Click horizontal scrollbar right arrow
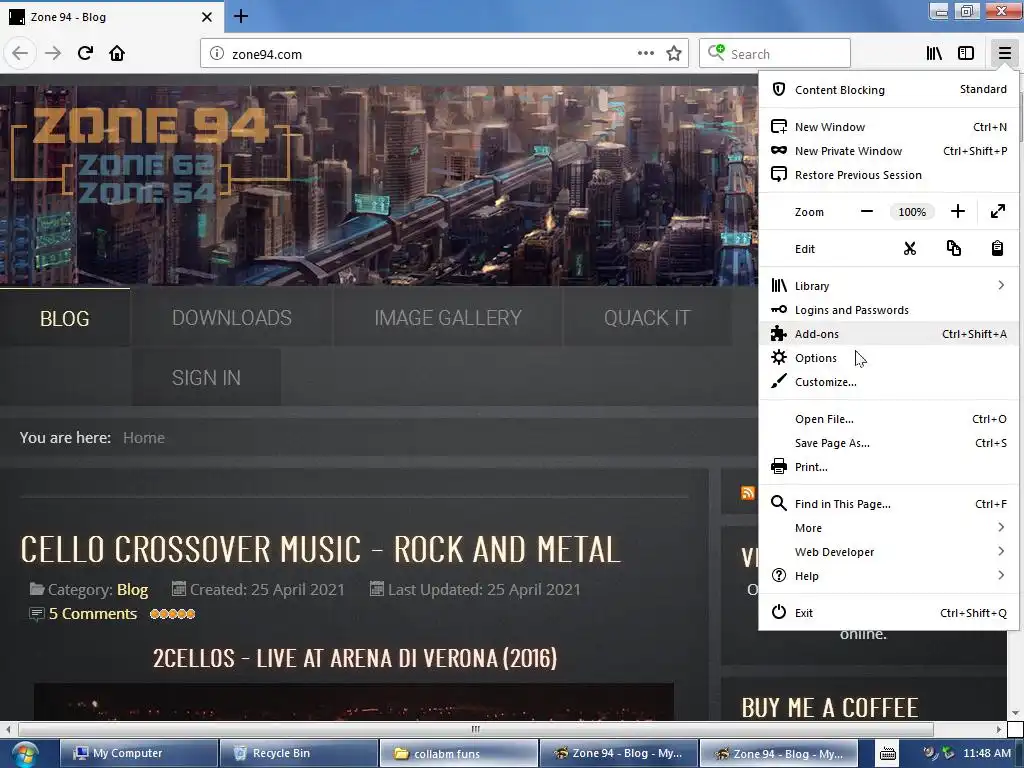The height and width of the screenshot is (768, 1024). point(999,729)
